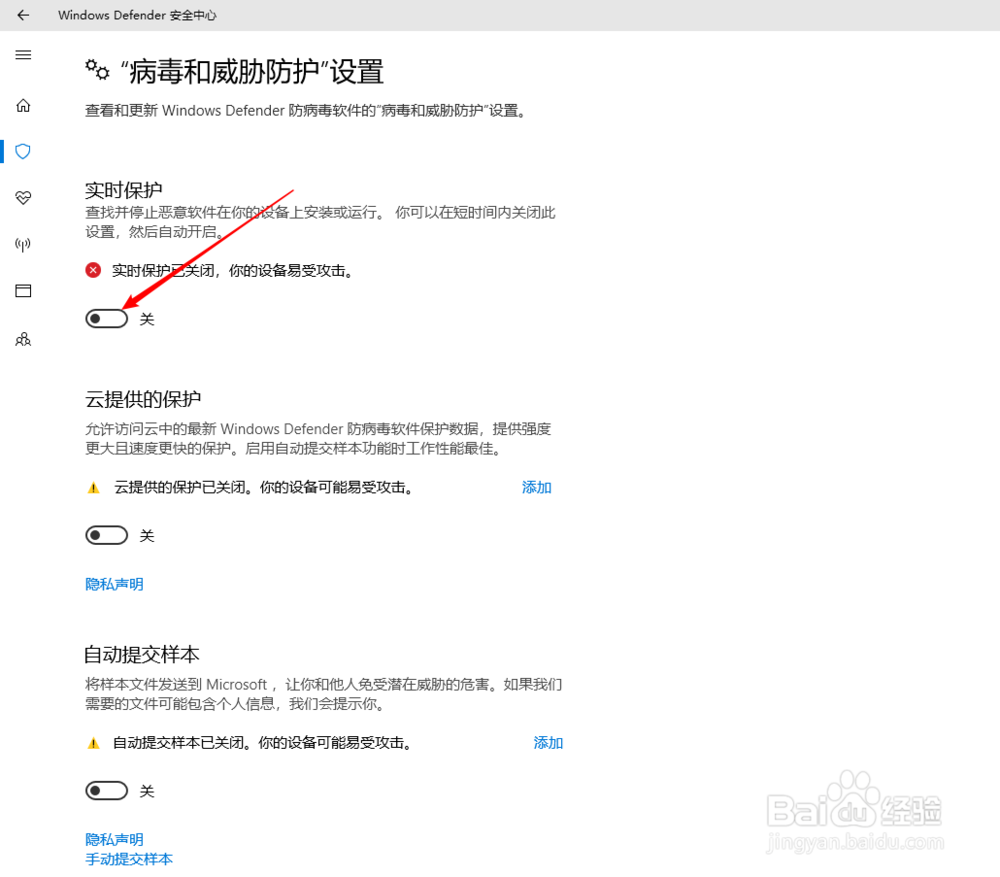This screenshot has width=1000, height=877.
Task: Click the warning text 实时保护已关闭，你的设备易受攻击
Action: click(232, 270)
